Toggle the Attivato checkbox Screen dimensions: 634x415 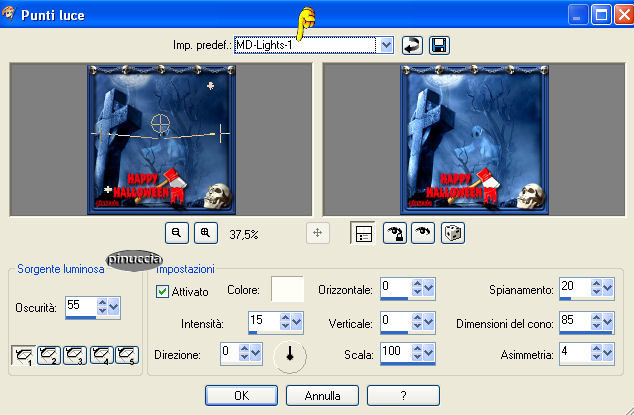[x=162, y=291]
